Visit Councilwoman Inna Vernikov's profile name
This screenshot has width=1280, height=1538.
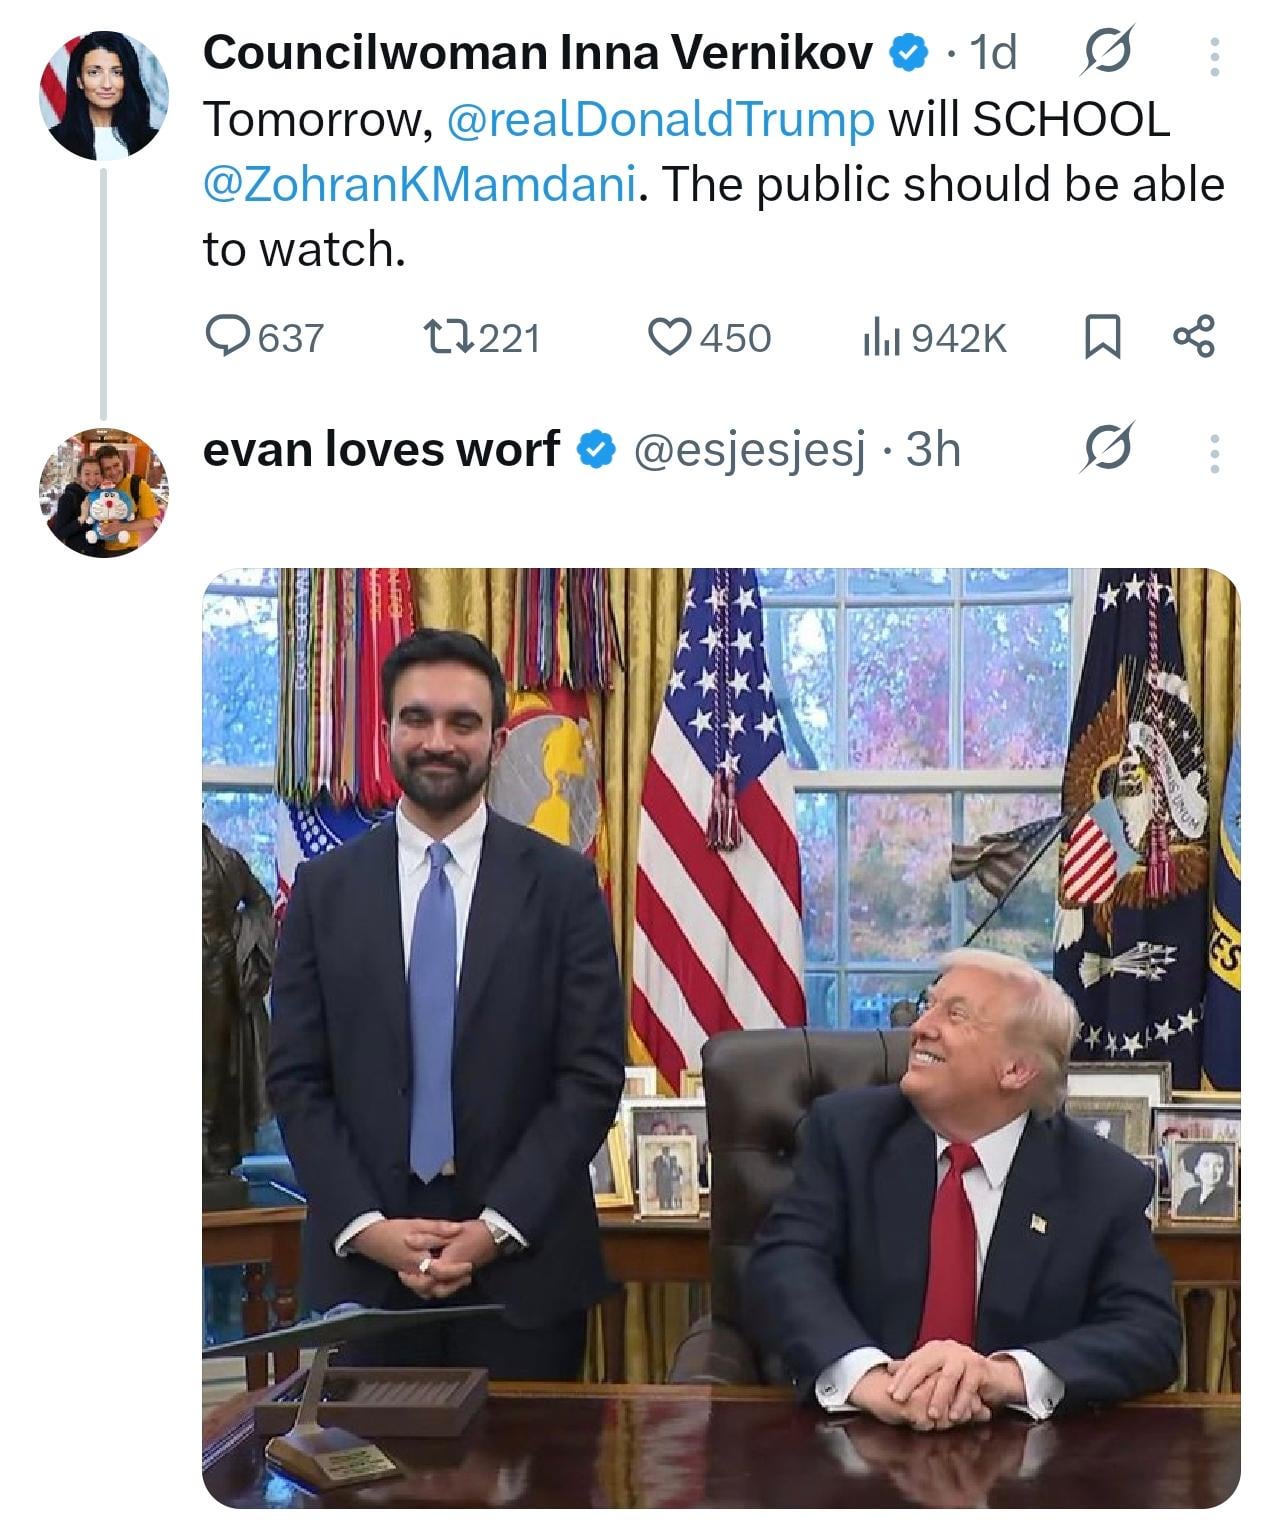539,53
